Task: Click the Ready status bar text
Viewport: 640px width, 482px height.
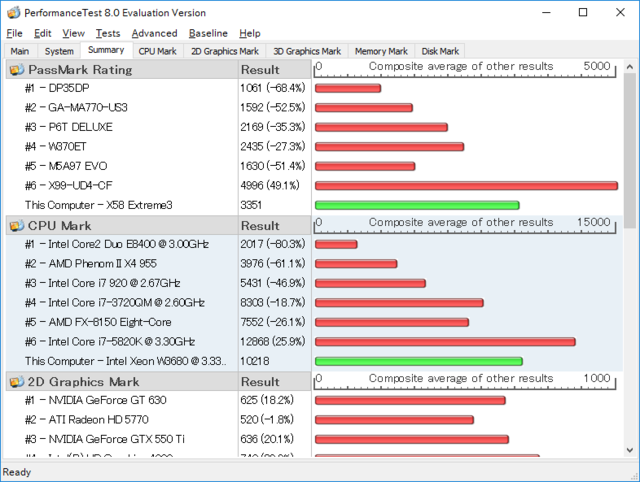Action: (17, 472)
